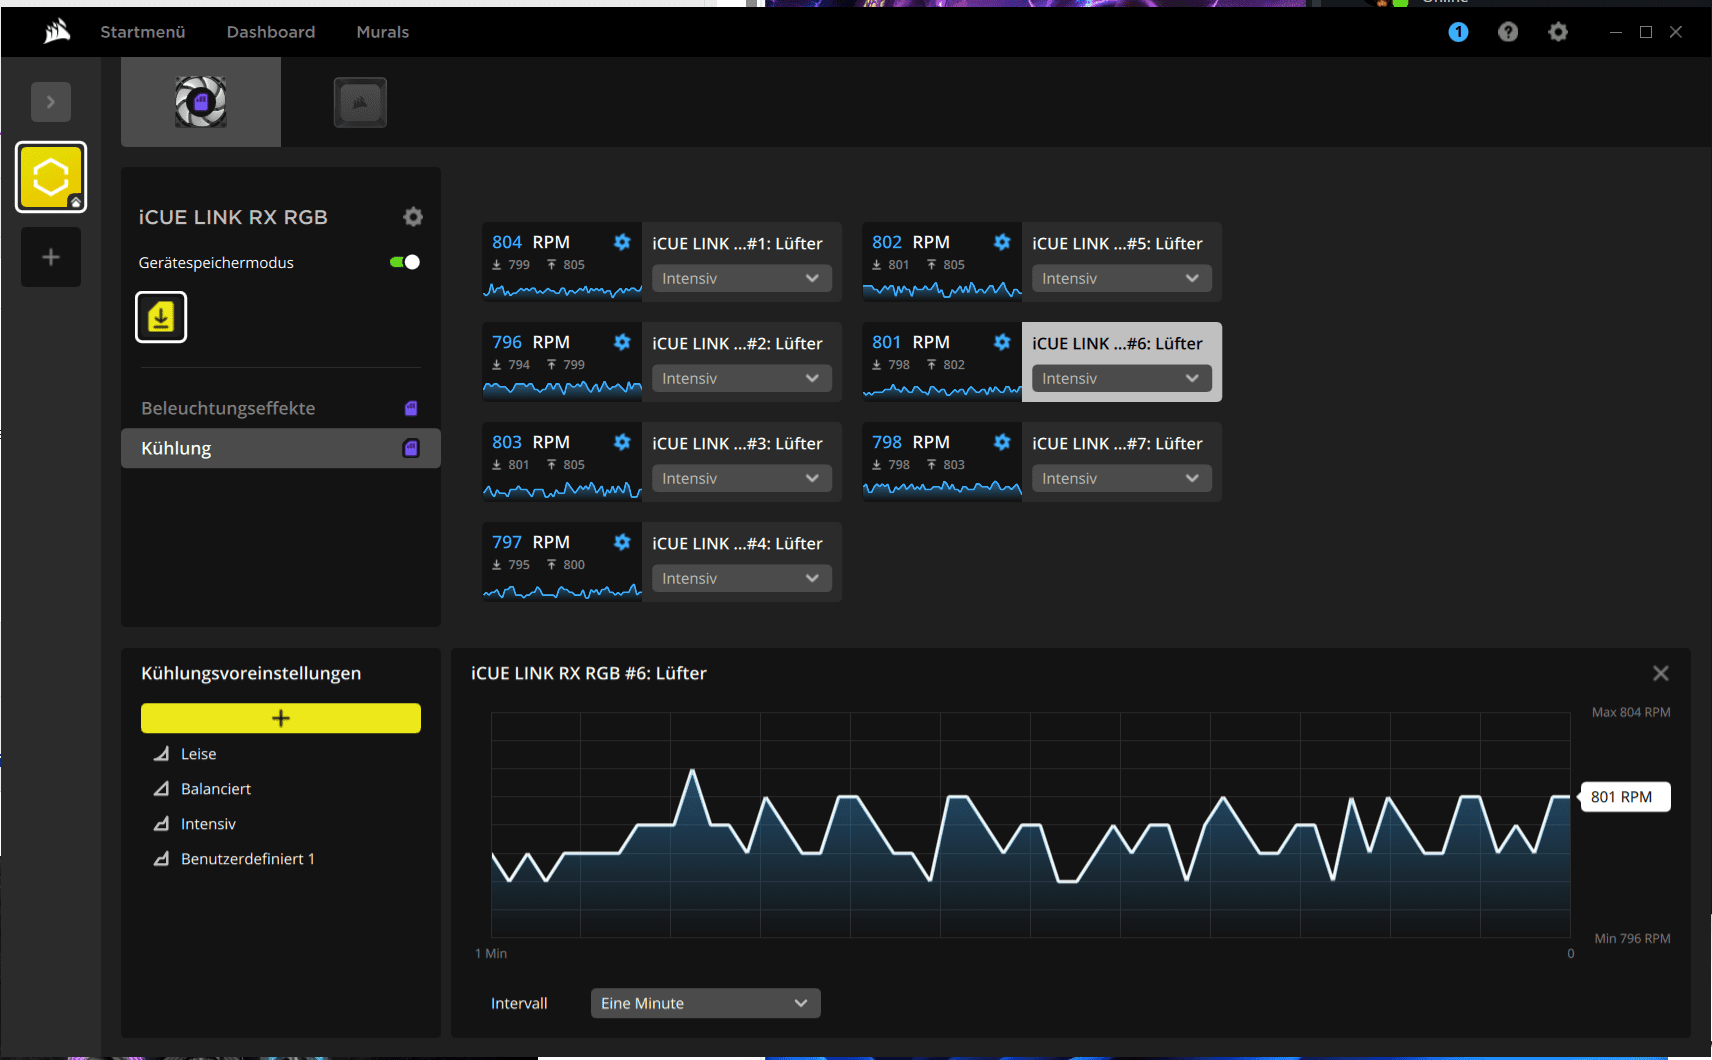The height and width of the screenshot is (1060, 1712).
Task: Choose the Balanciert cooling preset
Action: pos(216,788)
